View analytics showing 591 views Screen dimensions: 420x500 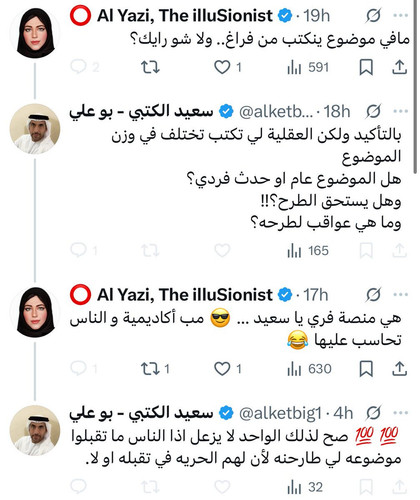tap(308, 68)
